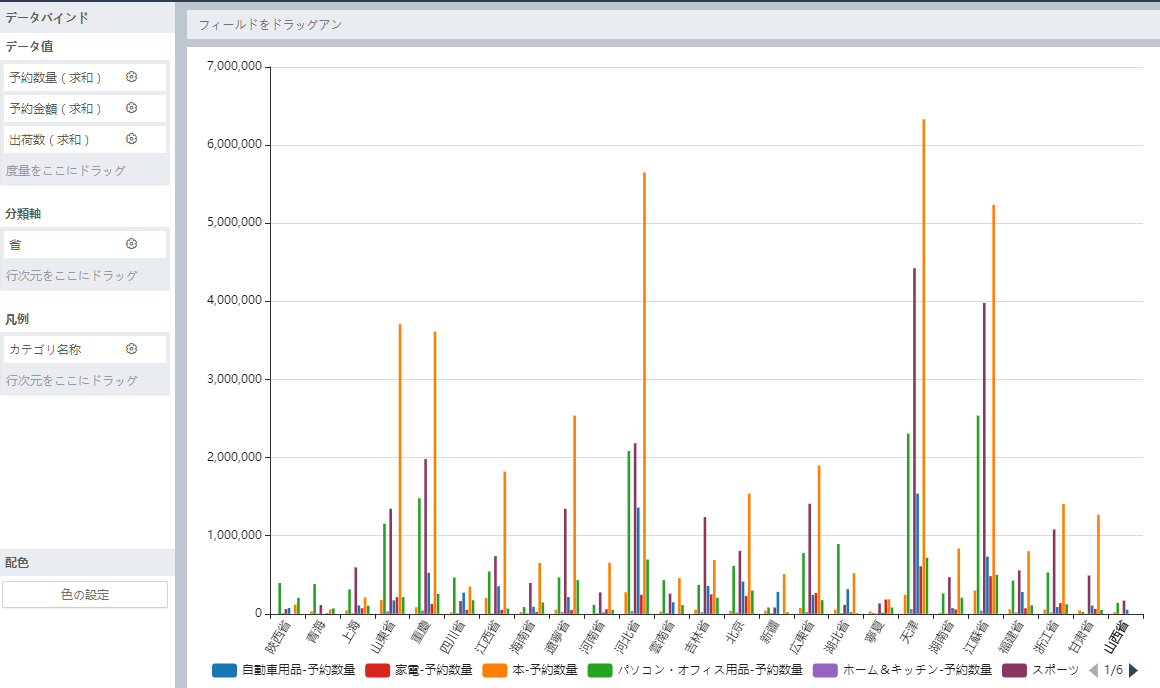The height and width of the screenshot is (688, 1160).
Task: Select the 省 category axis field
Action: (85, 244)
